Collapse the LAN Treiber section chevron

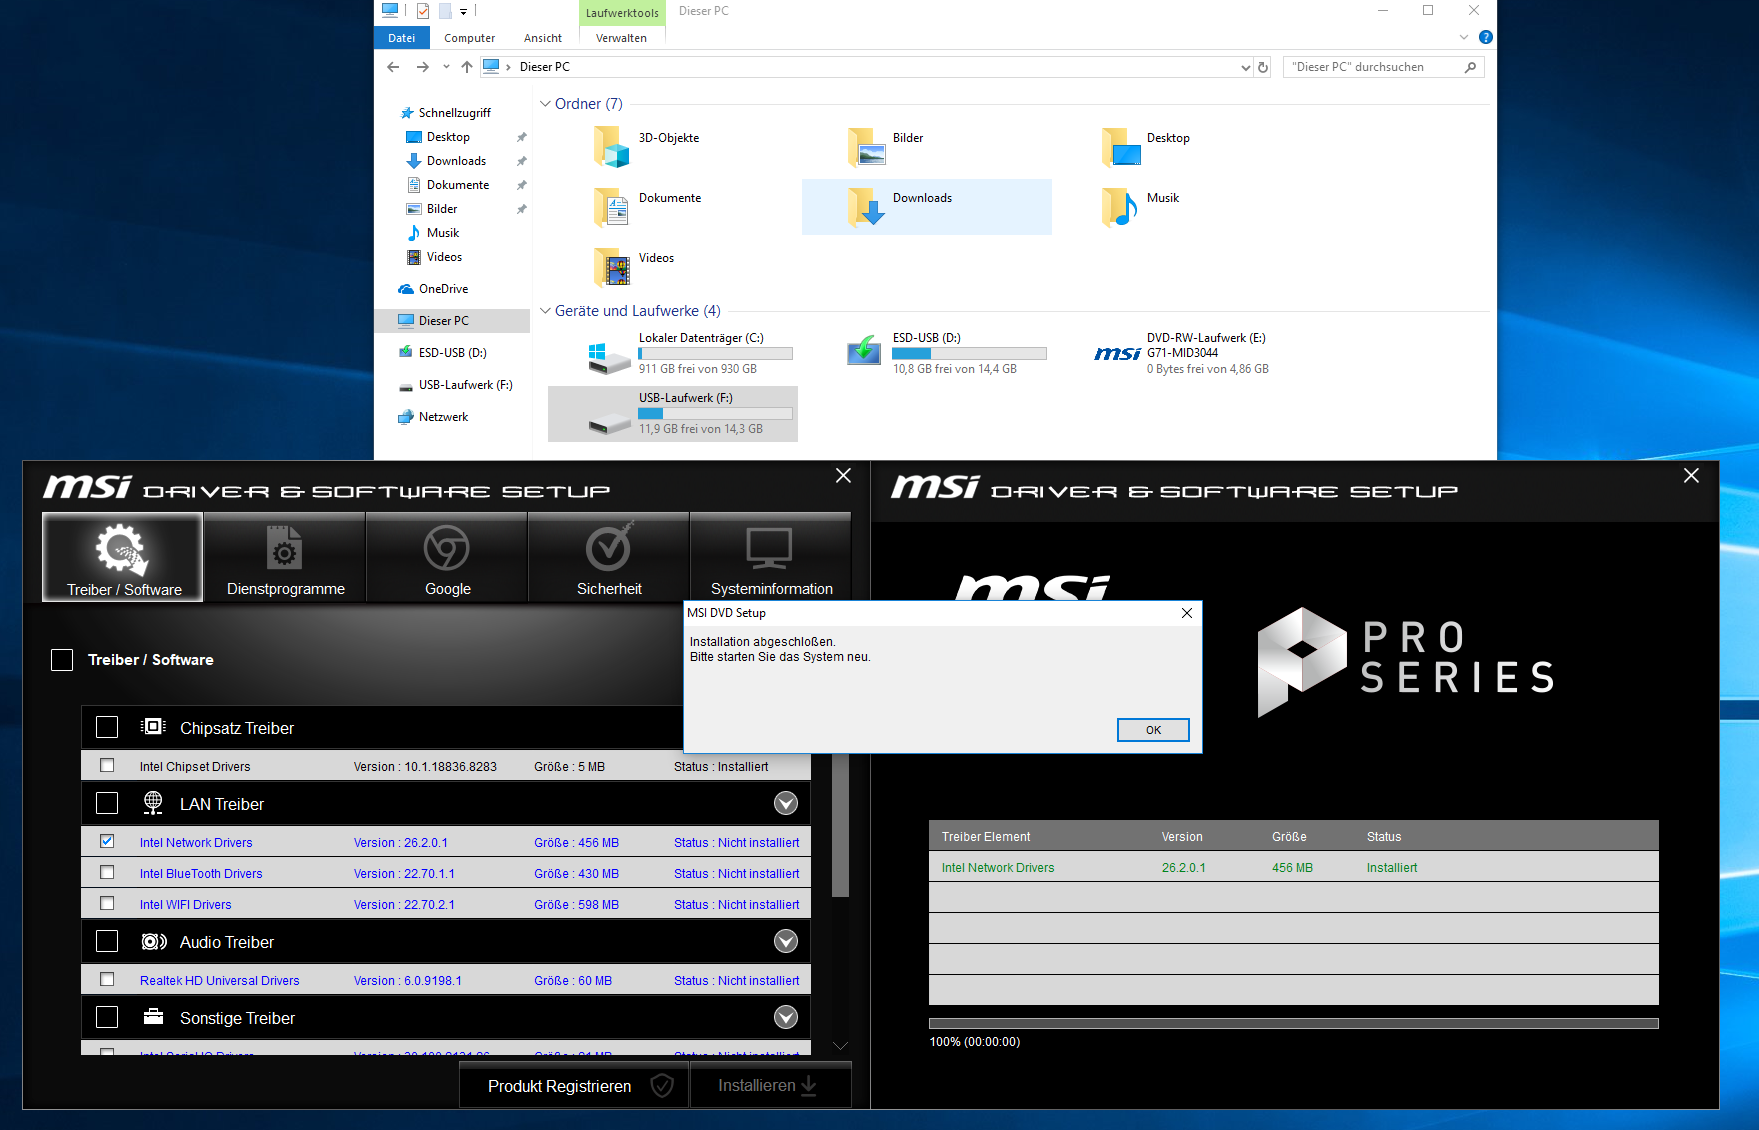(x=786, y=803)
